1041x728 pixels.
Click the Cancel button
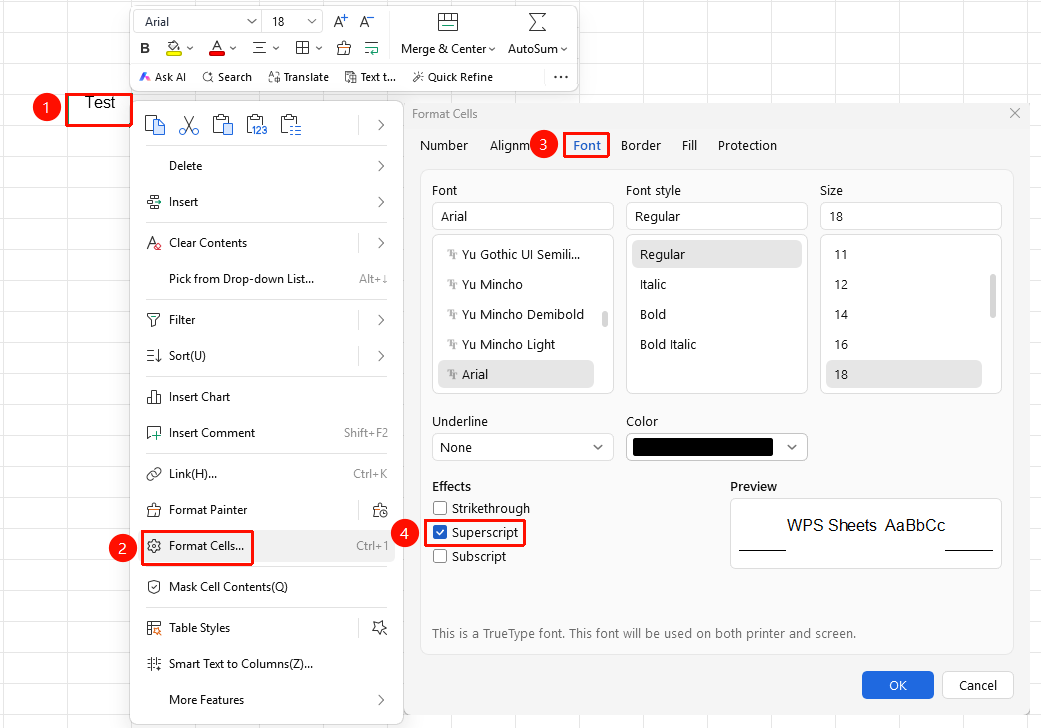point(977,685)
